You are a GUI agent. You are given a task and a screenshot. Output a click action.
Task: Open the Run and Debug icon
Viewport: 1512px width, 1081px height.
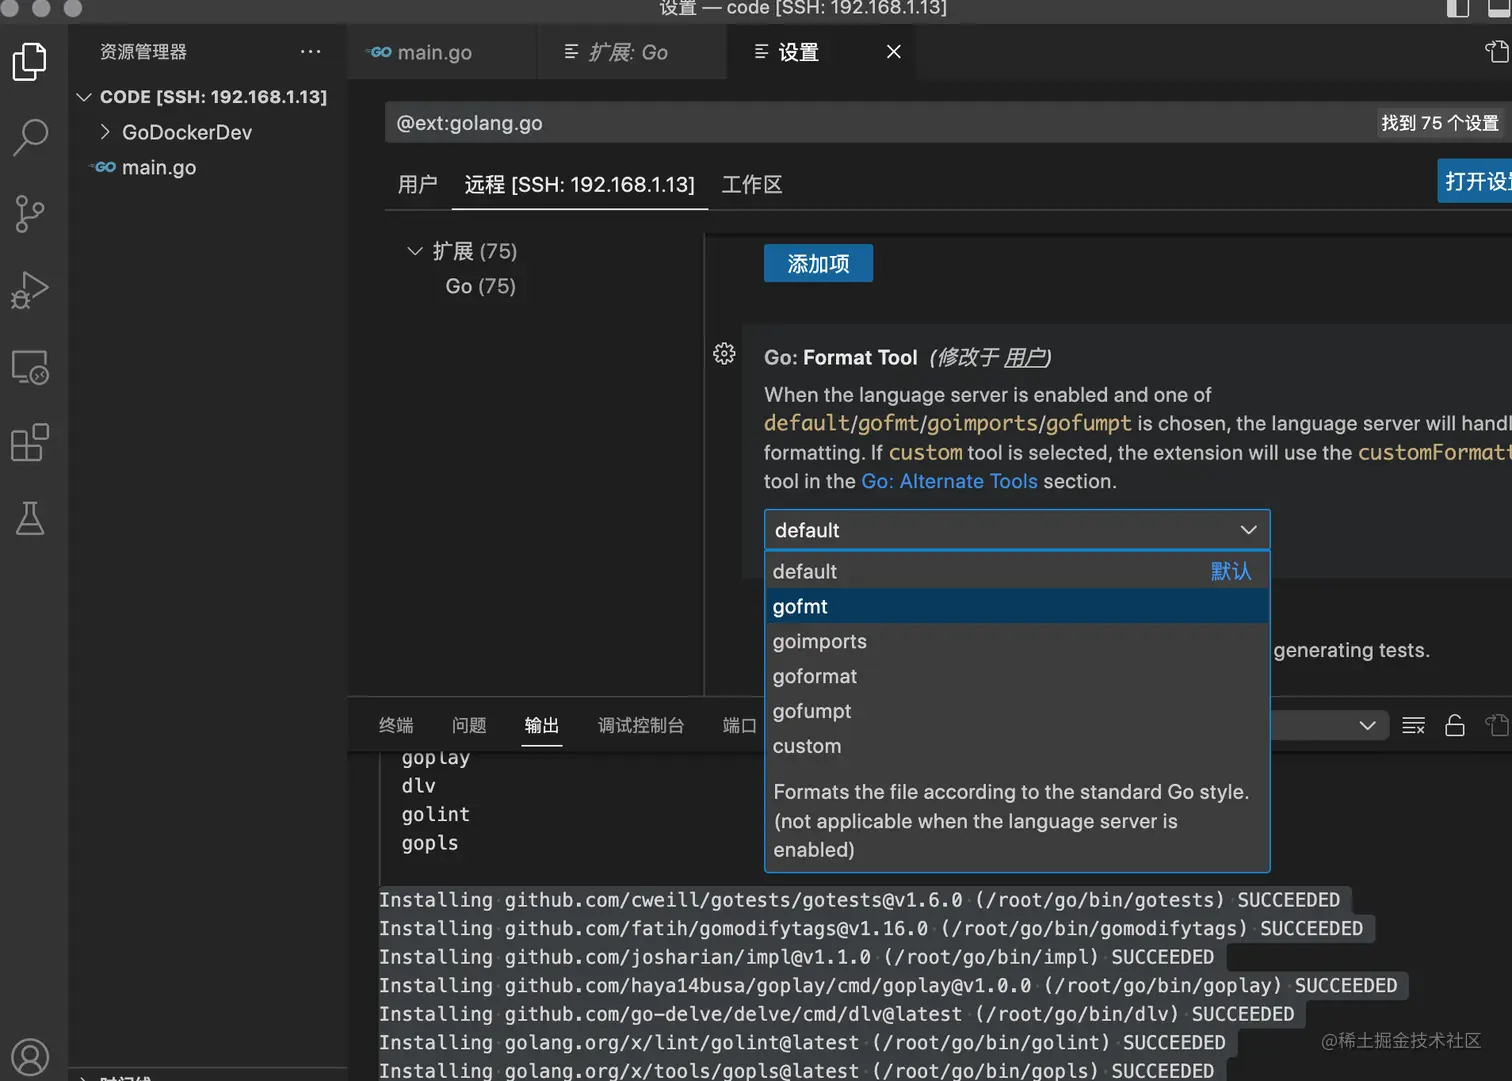(30, 290)
